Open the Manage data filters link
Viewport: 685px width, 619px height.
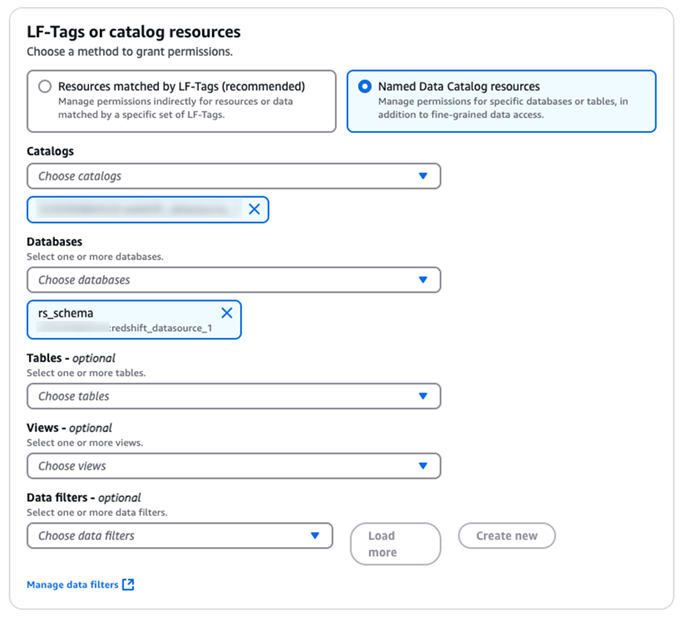[72, 585]
